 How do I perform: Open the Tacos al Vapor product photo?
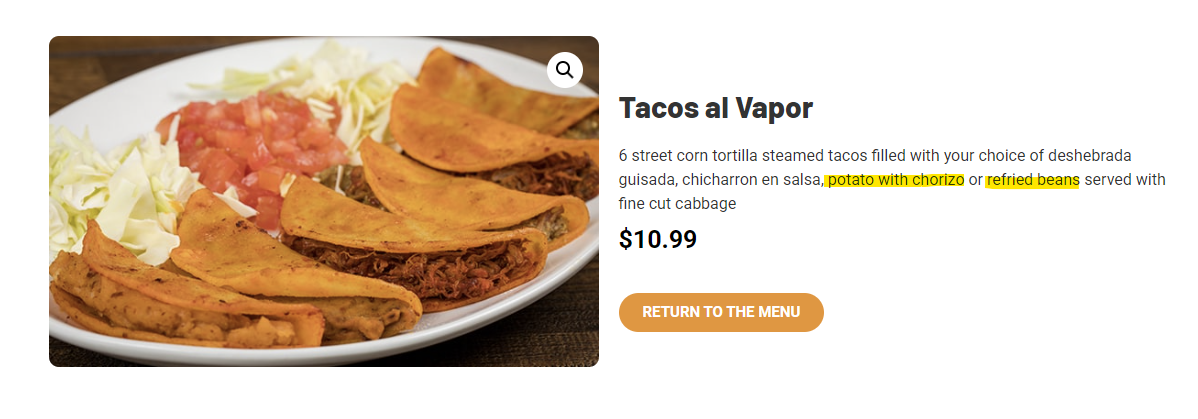coord(324,201)
